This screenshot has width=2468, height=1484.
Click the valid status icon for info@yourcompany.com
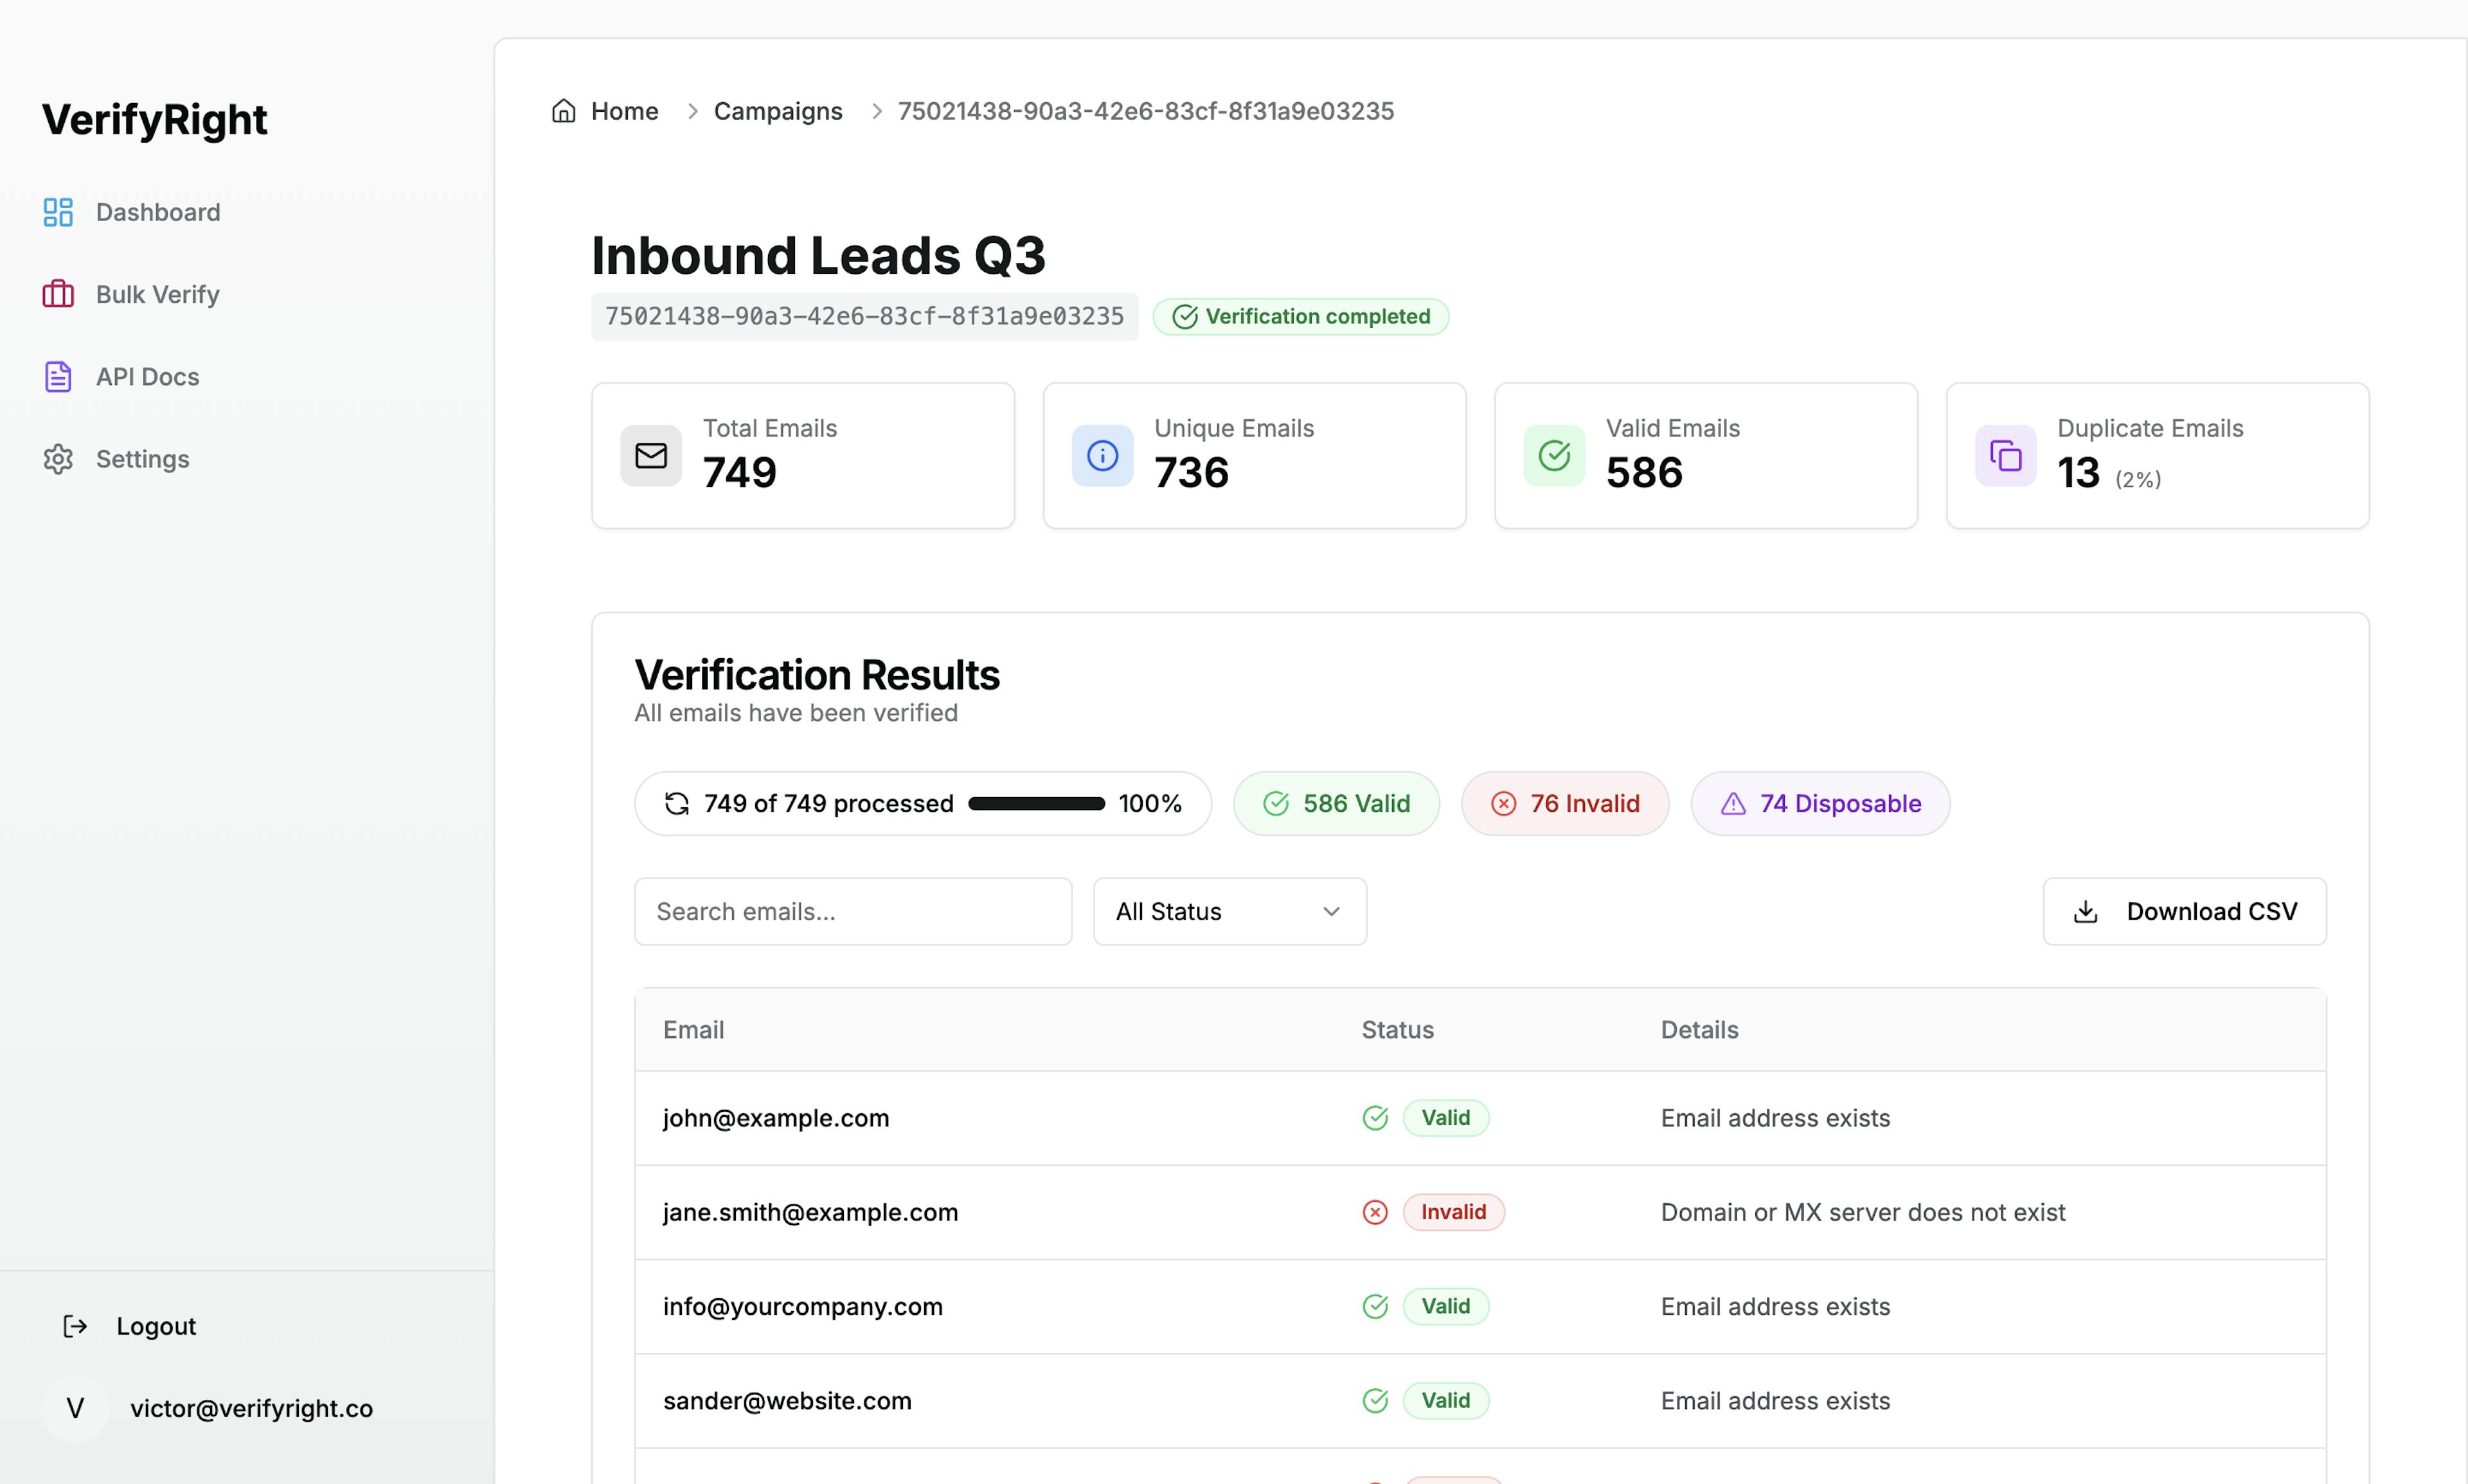(x=1375, y=1307)
